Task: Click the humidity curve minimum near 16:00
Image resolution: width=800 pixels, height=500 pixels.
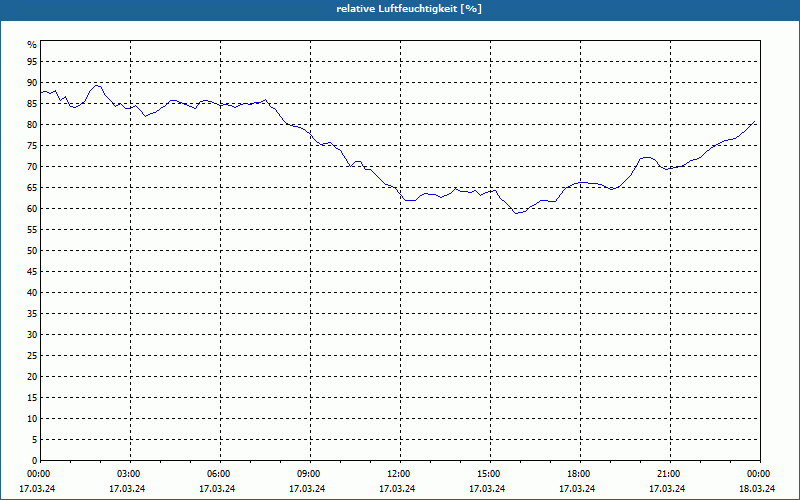Action: coord(516,213)
